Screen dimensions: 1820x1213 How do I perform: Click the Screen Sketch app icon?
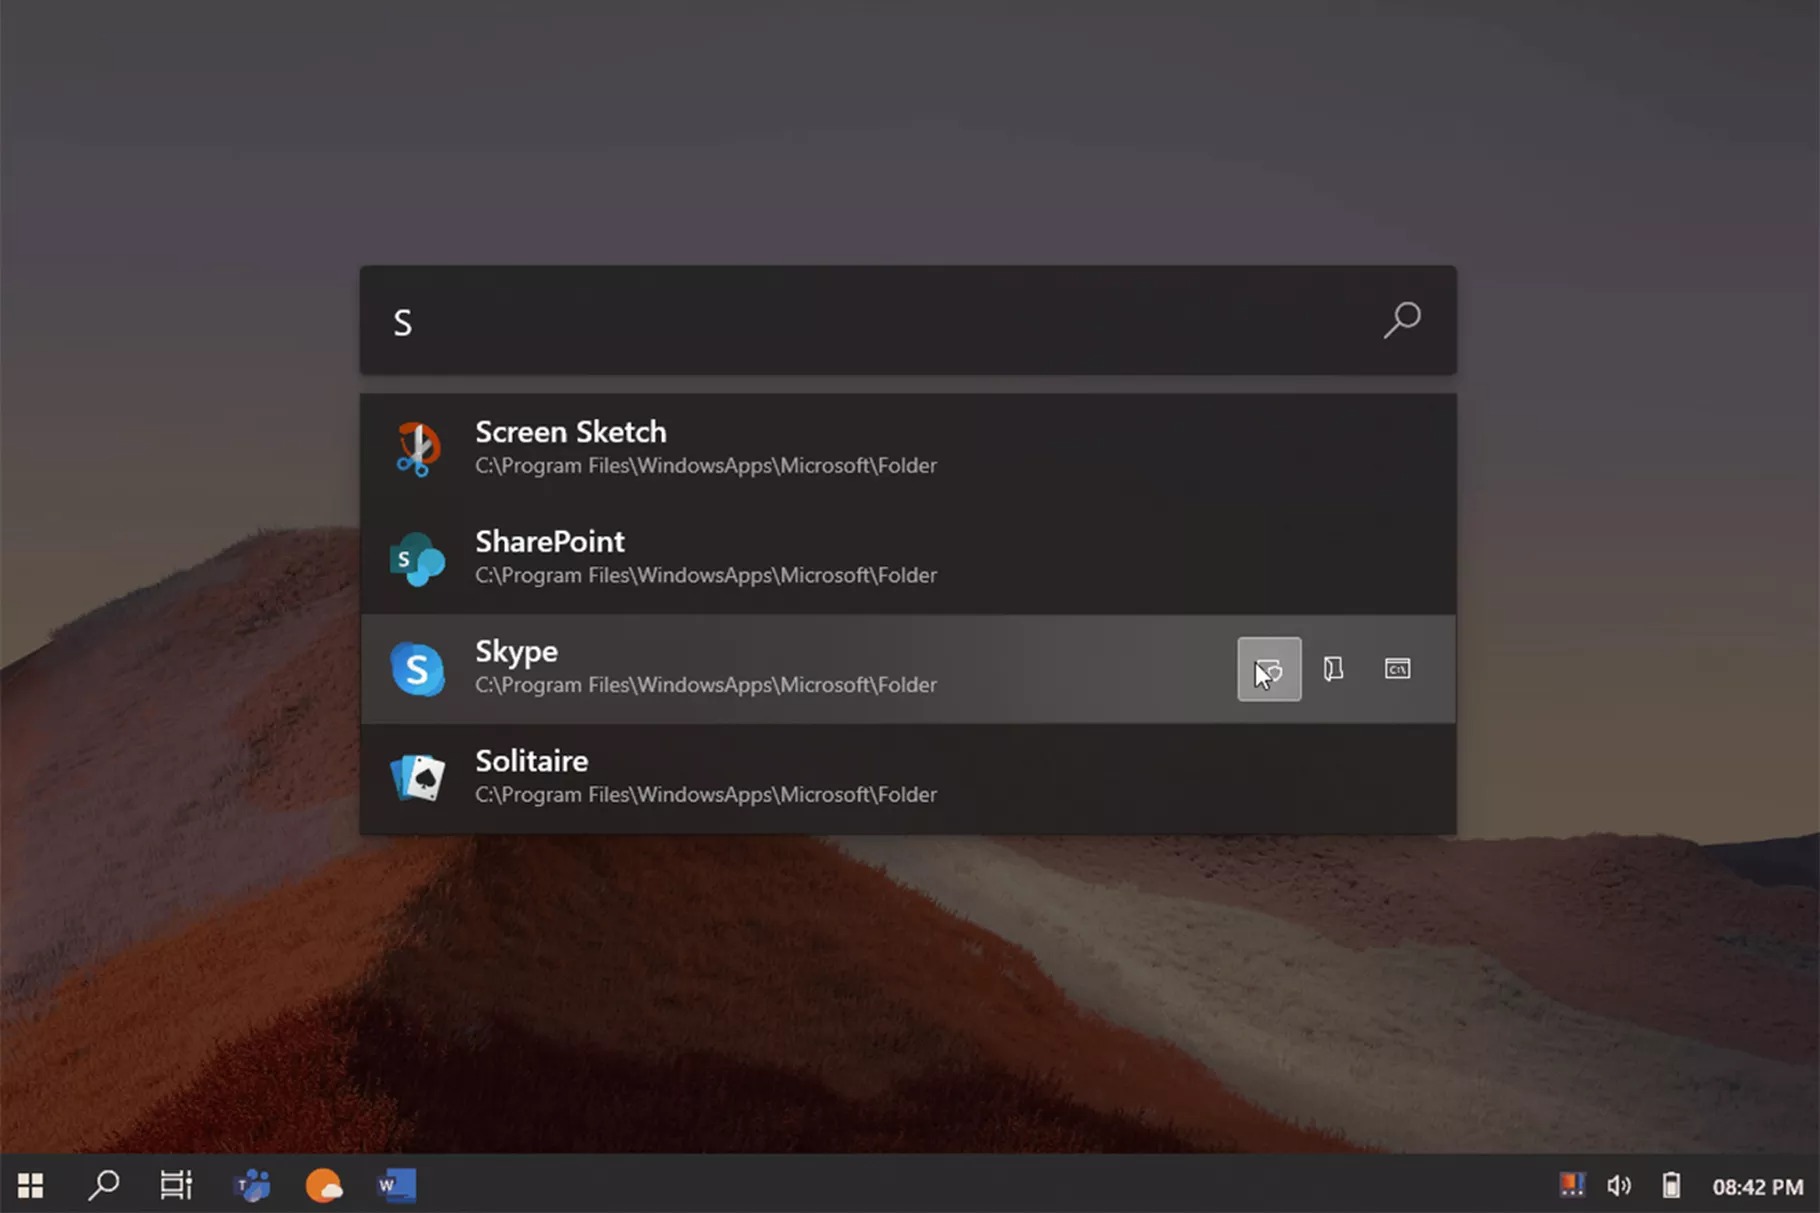pos(417,448)
